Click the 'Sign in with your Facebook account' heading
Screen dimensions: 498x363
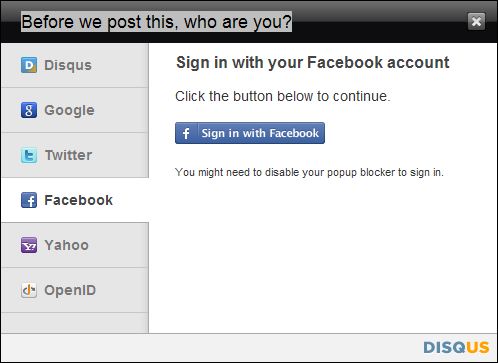(313, 62)
